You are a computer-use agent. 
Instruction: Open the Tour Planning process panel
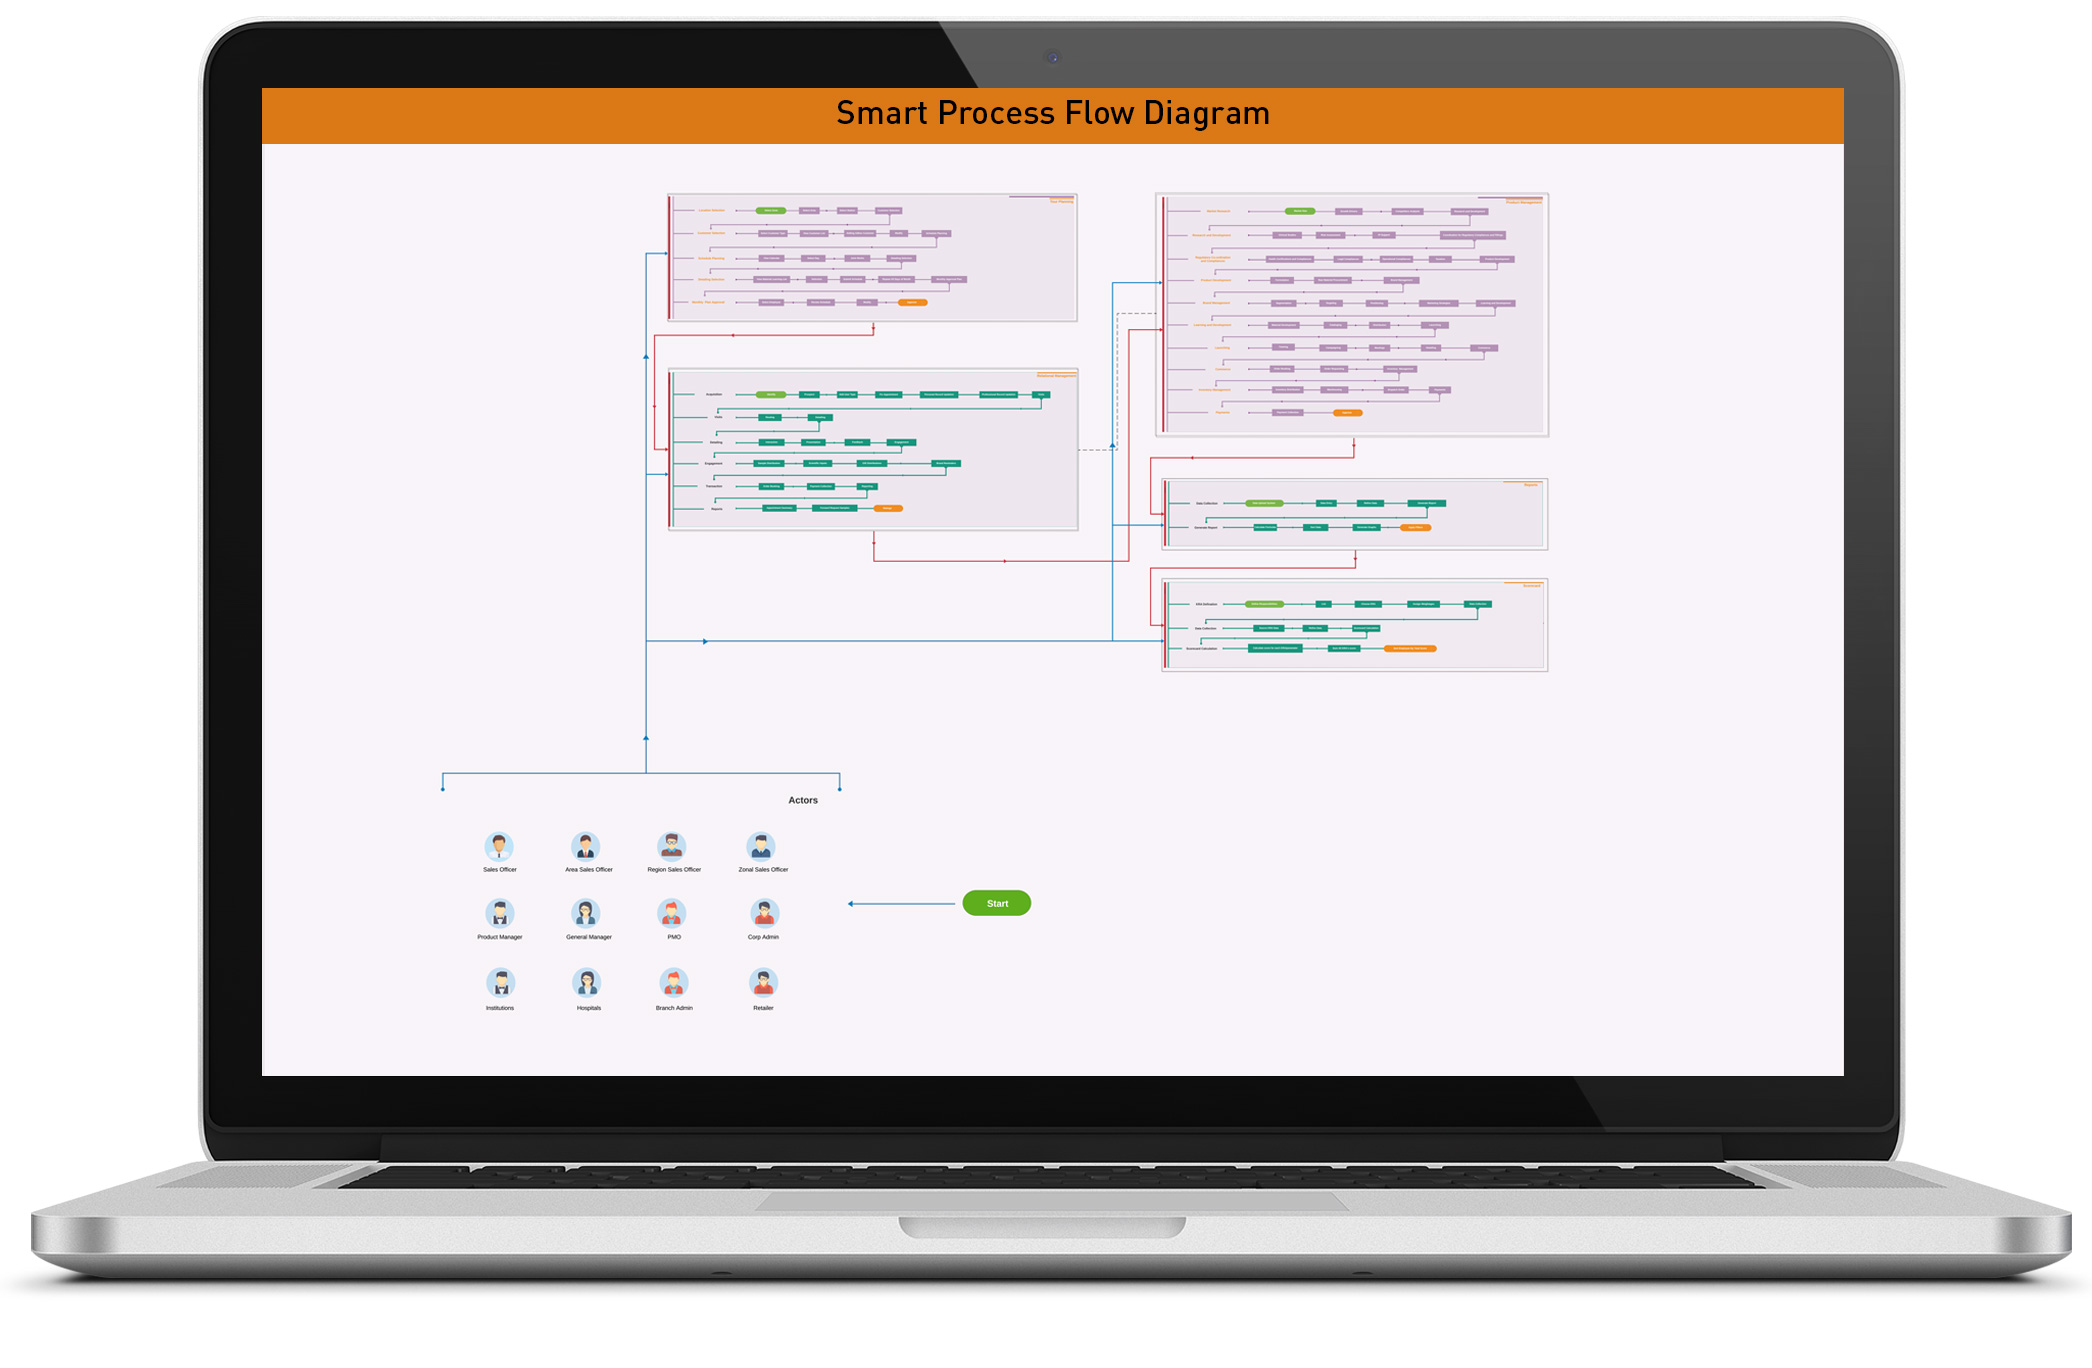[x=872, y=258]
